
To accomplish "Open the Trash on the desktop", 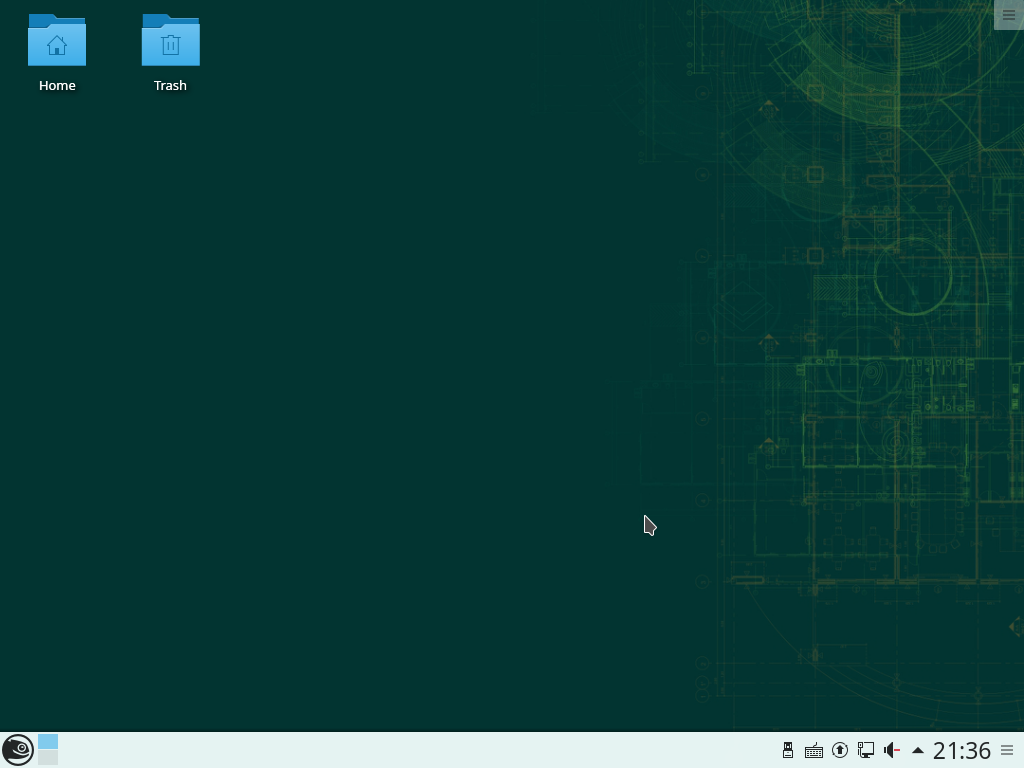I will click(170, 43).
